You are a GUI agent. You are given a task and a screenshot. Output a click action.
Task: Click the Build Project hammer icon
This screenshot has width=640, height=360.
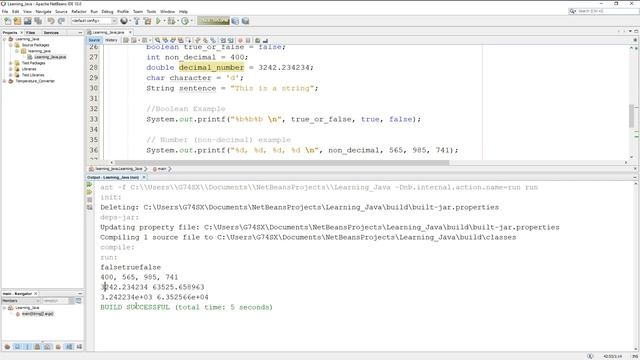click(137, 21)
